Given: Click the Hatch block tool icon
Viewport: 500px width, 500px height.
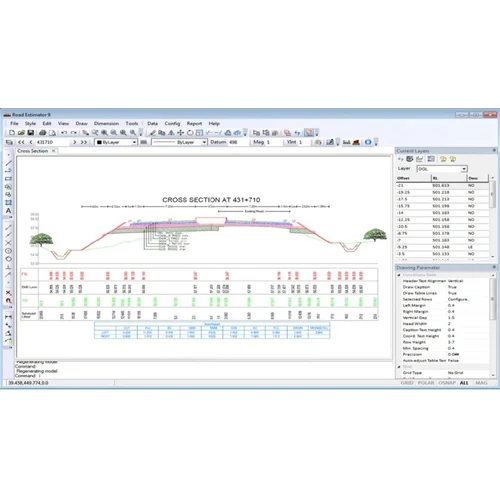Looking at the screenshot, I should pyautogui.click(x=9, y=203).
